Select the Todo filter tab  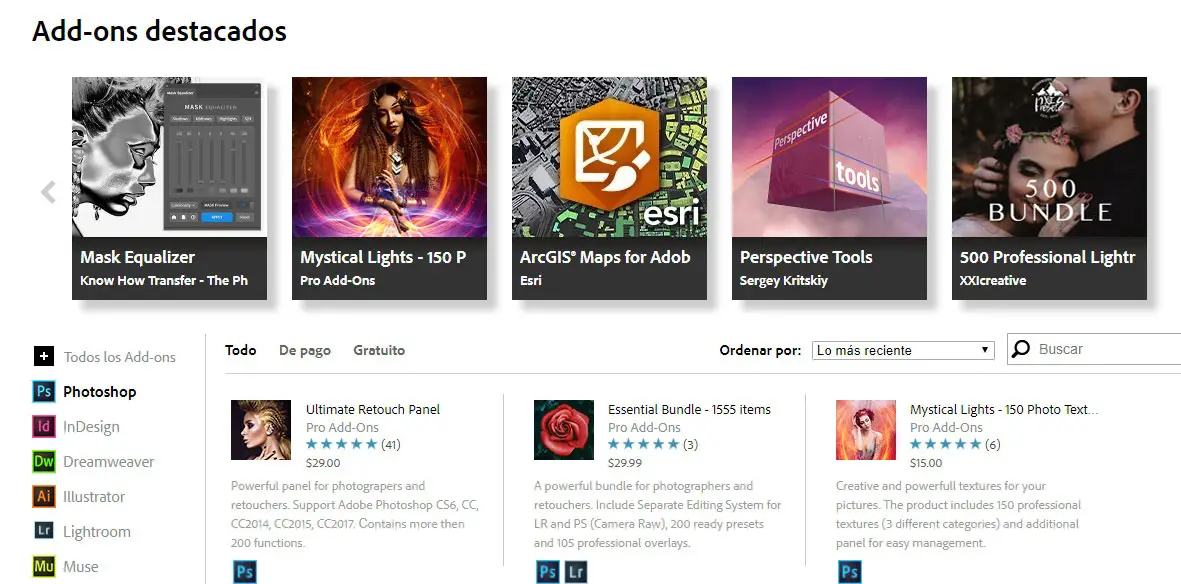(x=240, y=350)
